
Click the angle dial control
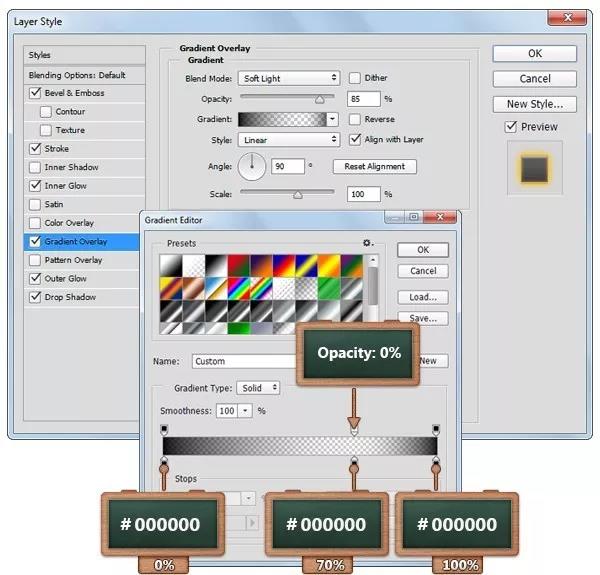point(252,167)
